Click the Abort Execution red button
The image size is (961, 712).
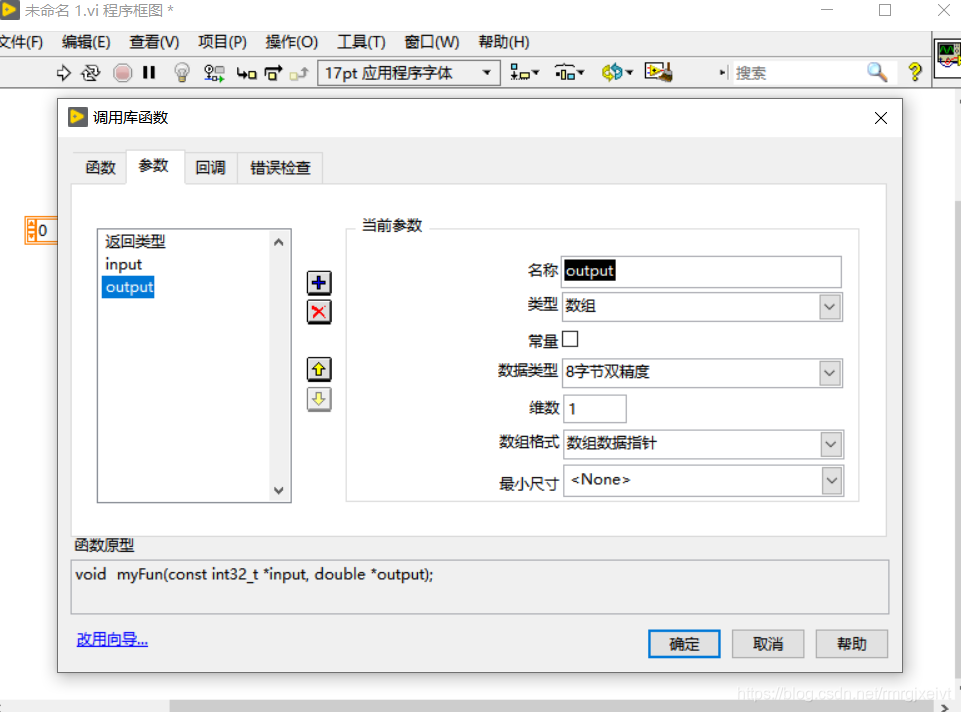coord(122,73)
